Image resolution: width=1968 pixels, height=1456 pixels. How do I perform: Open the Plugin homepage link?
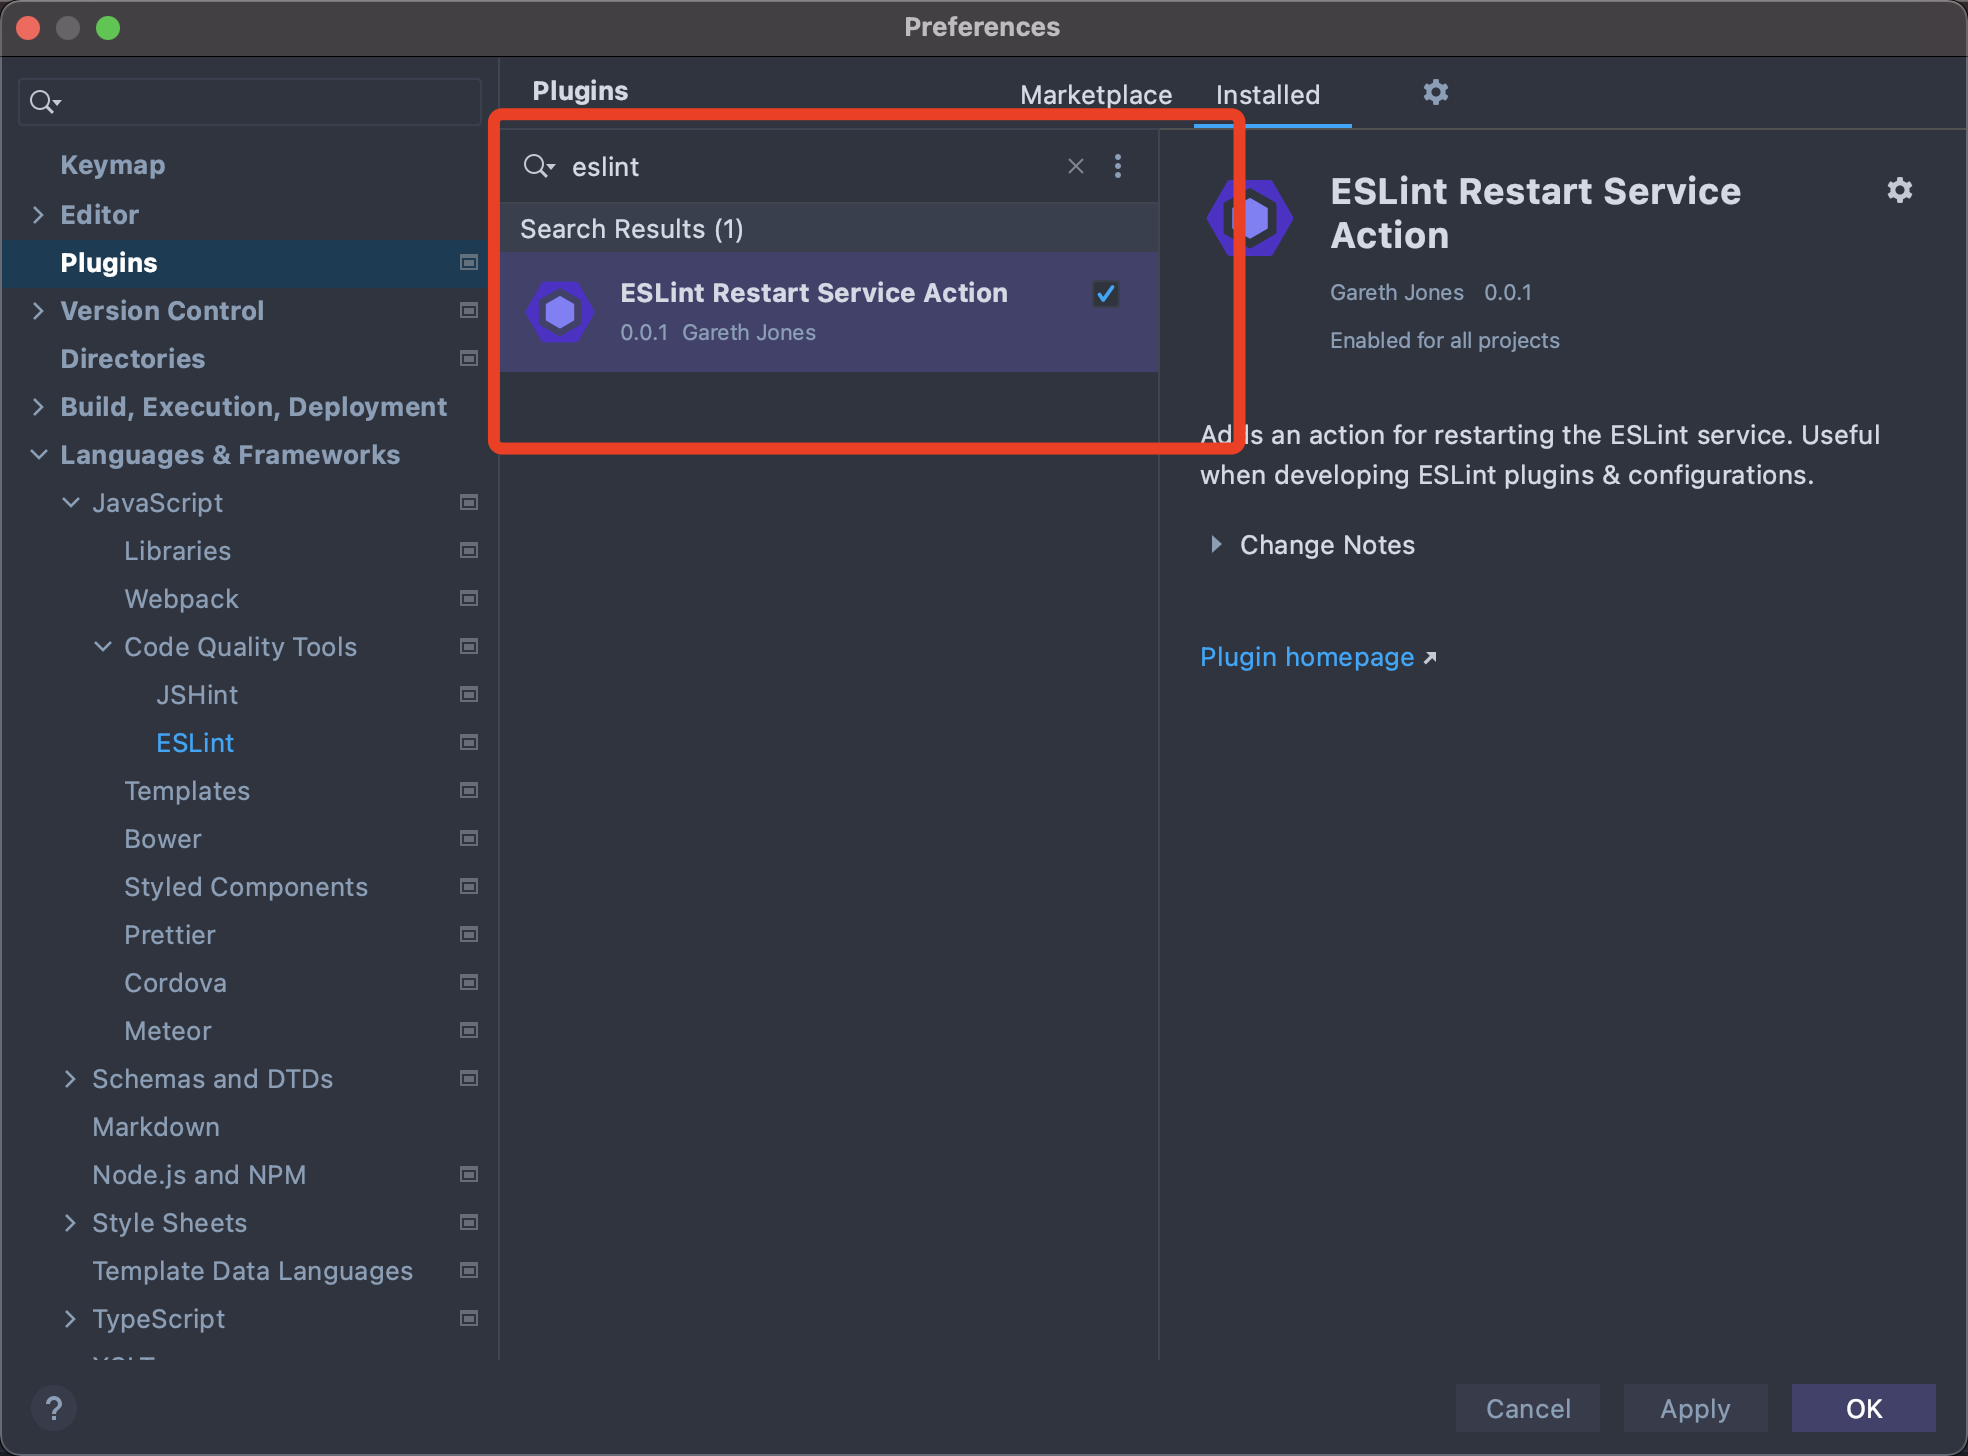[1307, 657]
